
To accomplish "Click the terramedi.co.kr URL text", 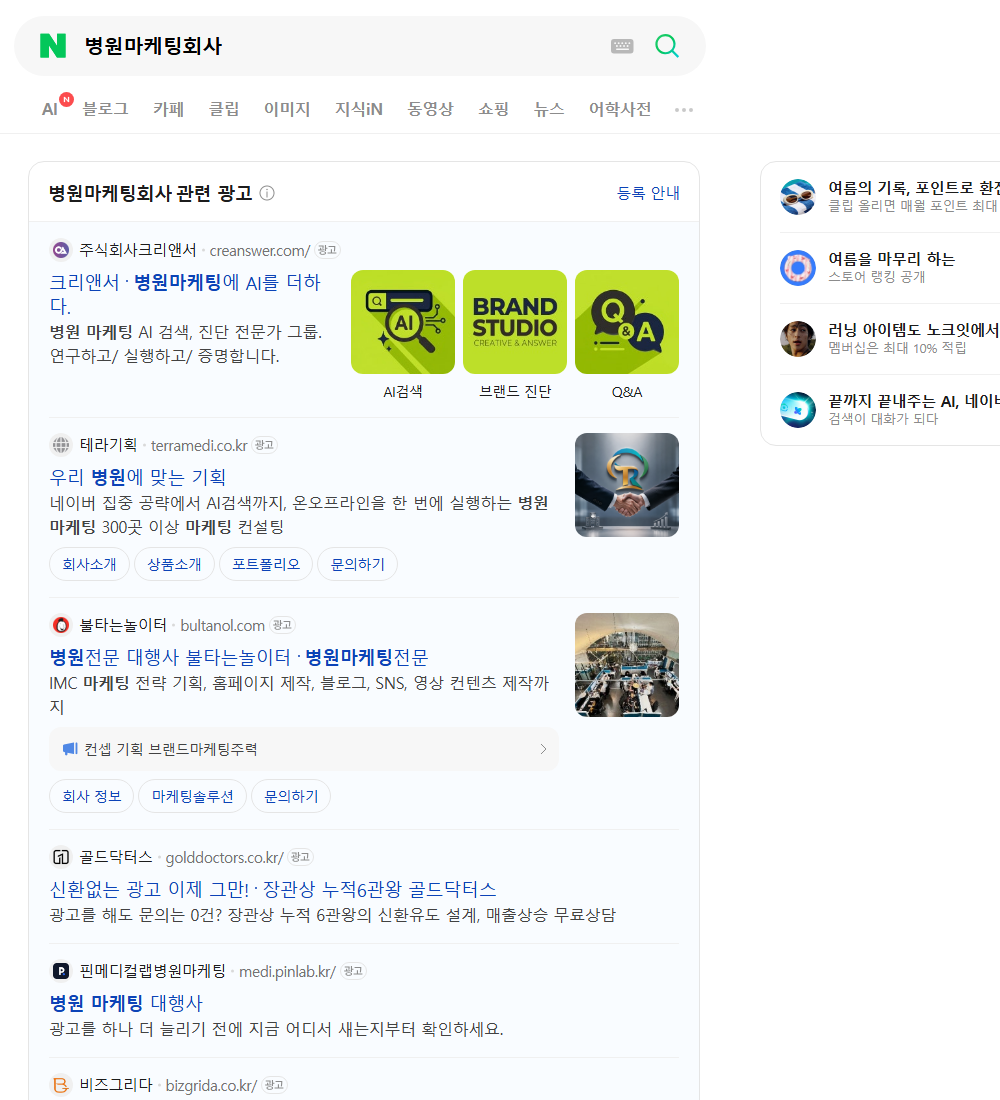I will (199, 445).
